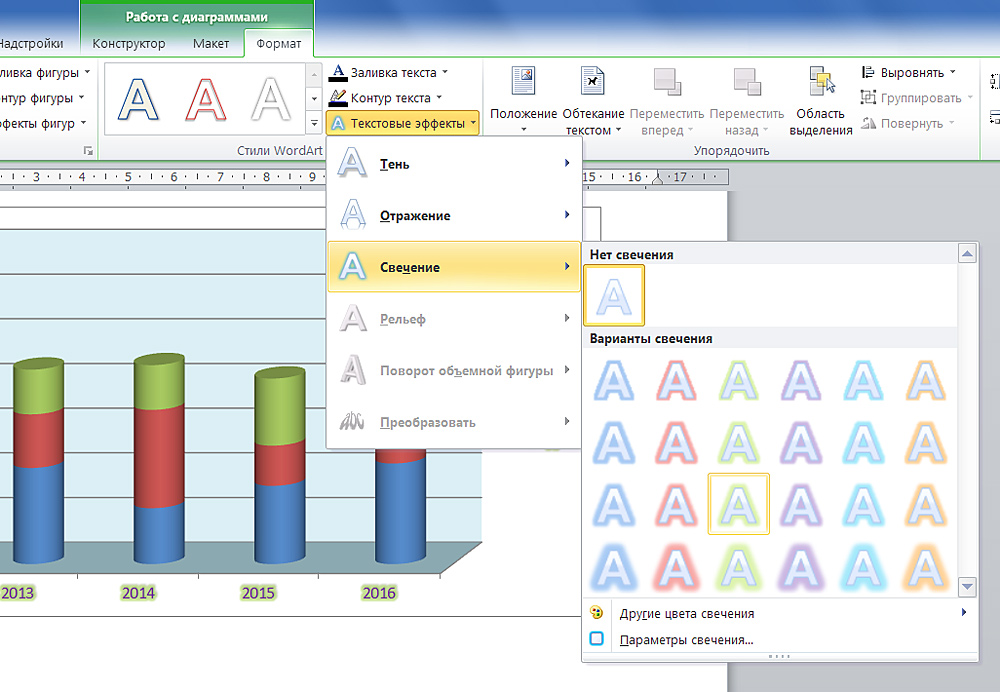This screenshot has height=692, width=1000.
Task: Click the Заливка текста fill icon
Action: pos(339,72)
